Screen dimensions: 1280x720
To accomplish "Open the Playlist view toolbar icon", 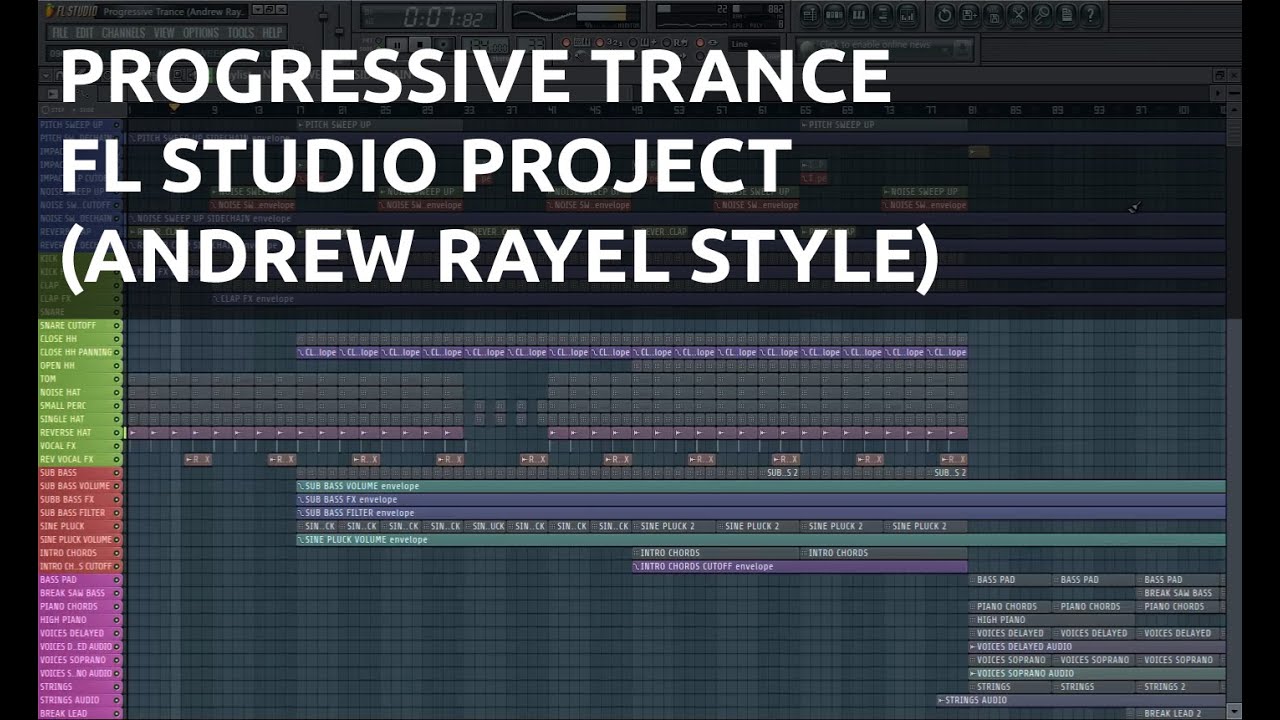I will 810,15.
